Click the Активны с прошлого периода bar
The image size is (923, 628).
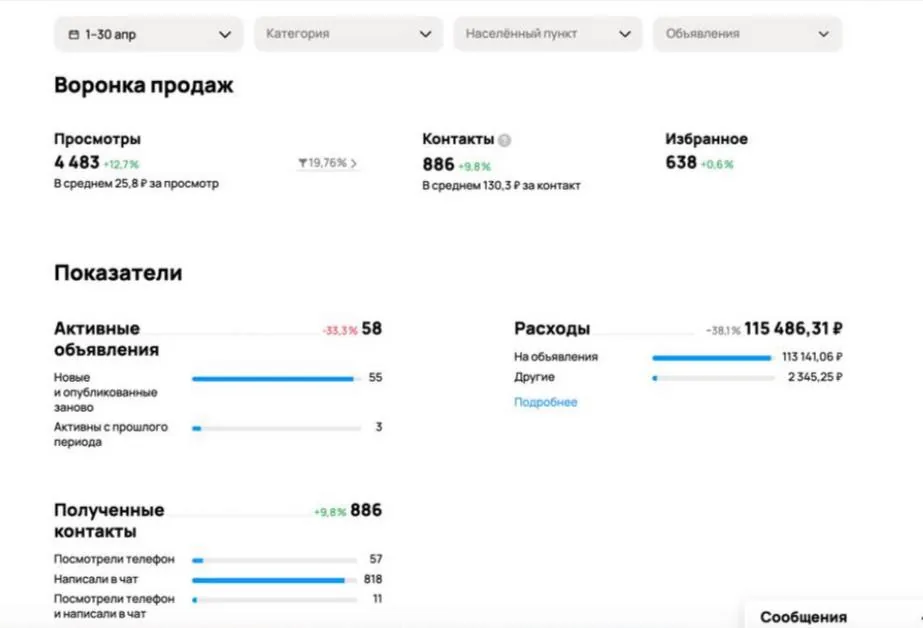point(275,428)
